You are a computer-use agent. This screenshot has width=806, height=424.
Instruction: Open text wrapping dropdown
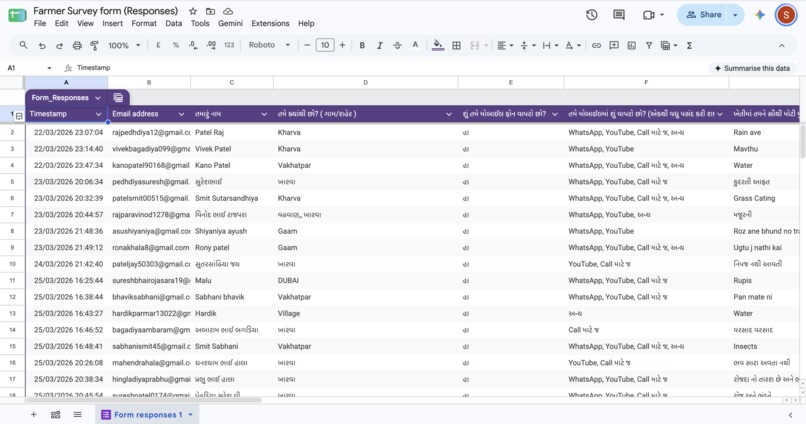click(x=551, y=45)
